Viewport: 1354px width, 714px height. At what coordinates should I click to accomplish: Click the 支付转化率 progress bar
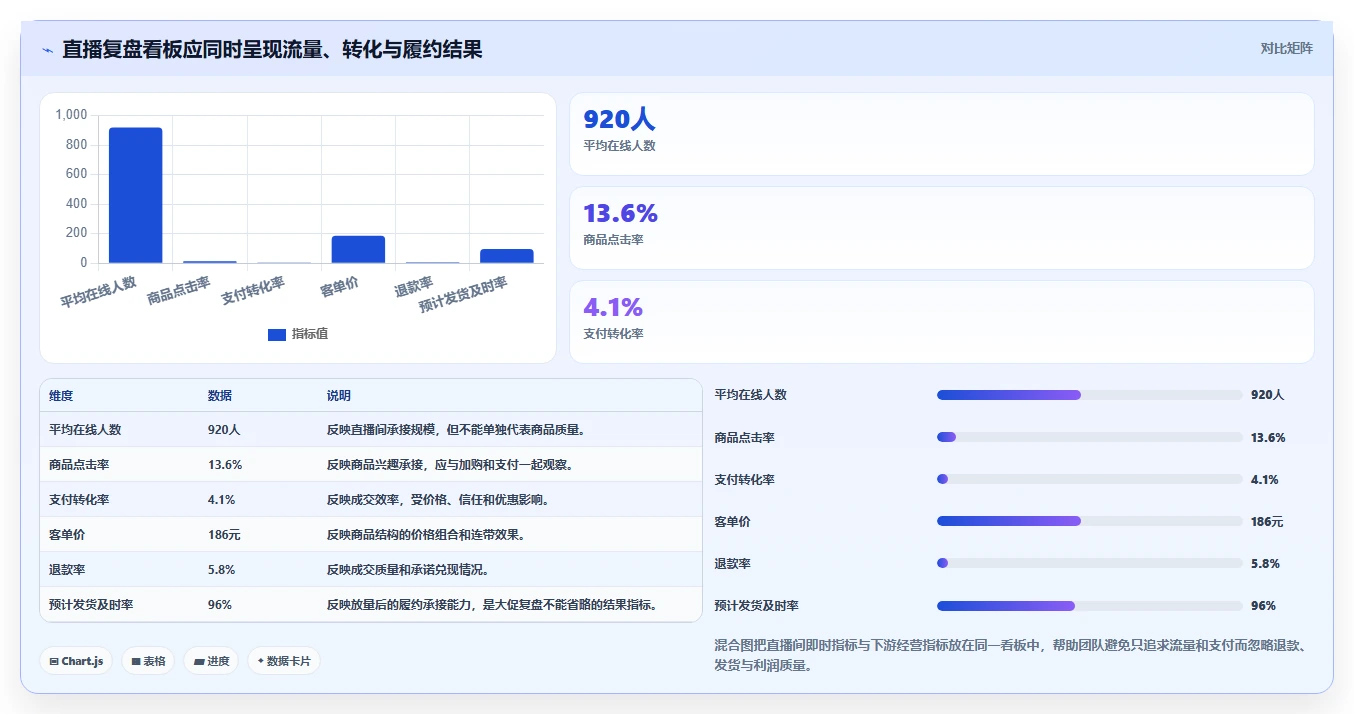pyautogui.click(x=1089, y=479)
